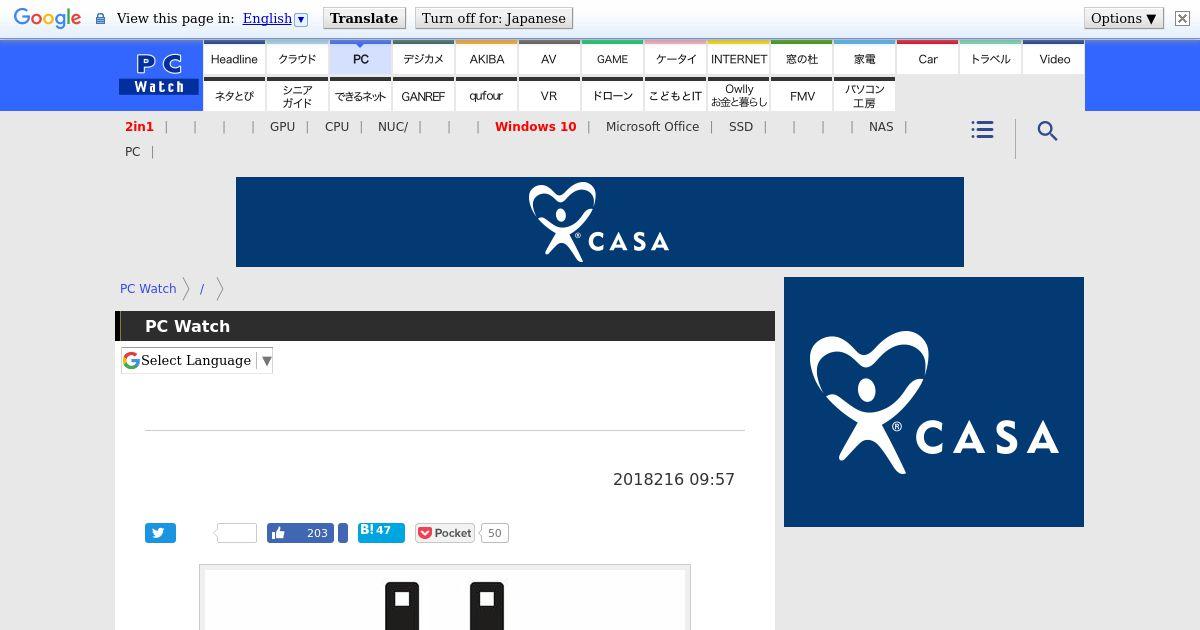Open the hamburger list menu icon
The width and height of the screenshot is (1200, 630).
click(982, 130)
